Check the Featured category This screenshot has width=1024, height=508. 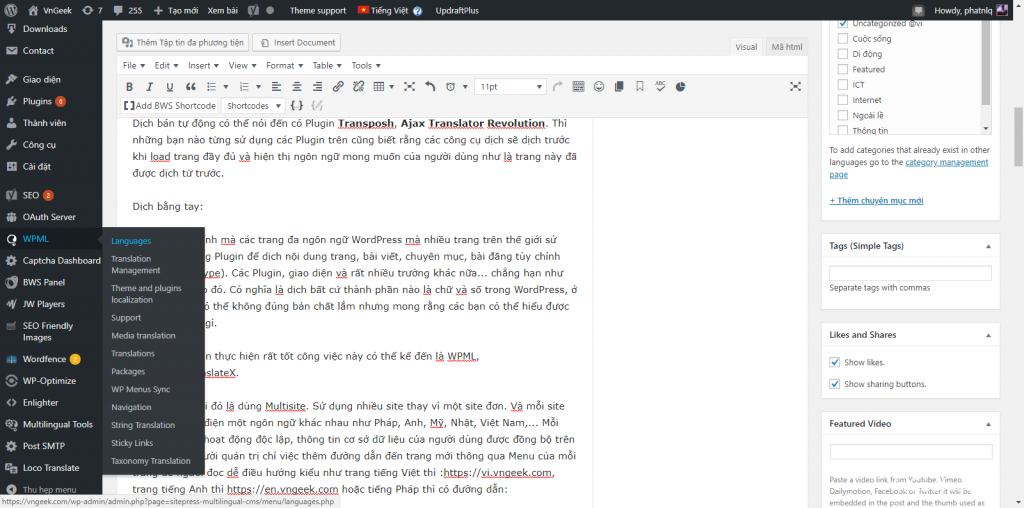[842, 69]
